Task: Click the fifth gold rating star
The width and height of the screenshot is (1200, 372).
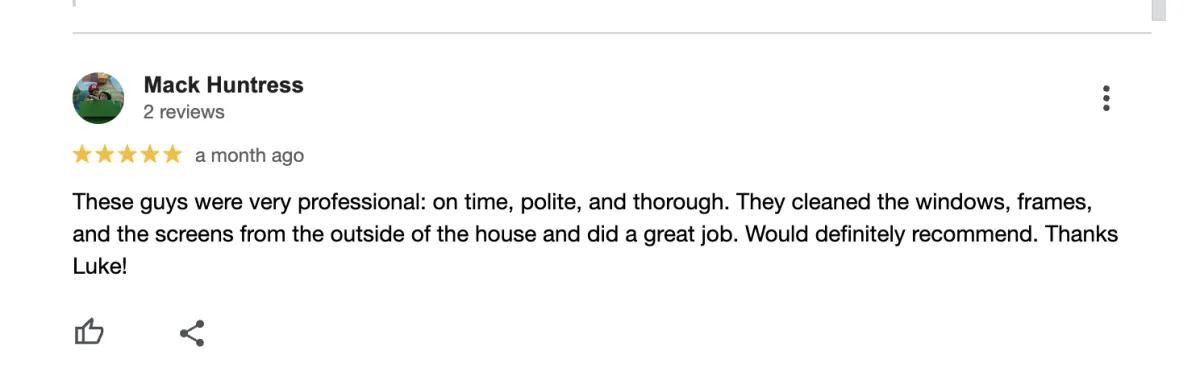Action: click(172, 155)
